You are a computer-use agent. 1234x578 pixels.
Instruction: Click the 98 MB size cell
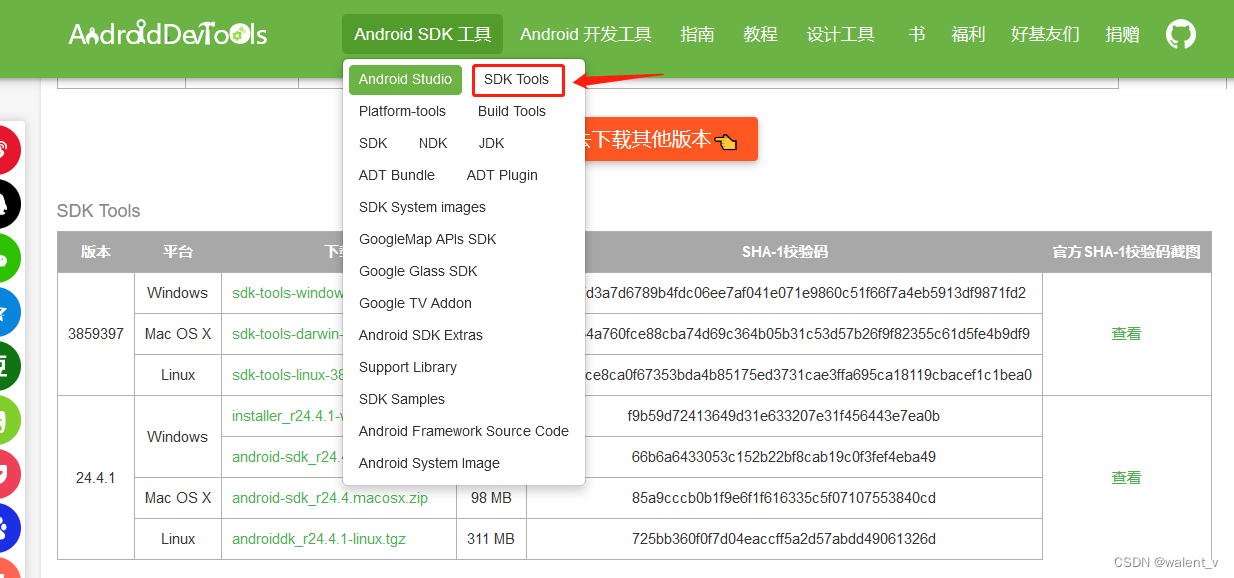(491, 498)
